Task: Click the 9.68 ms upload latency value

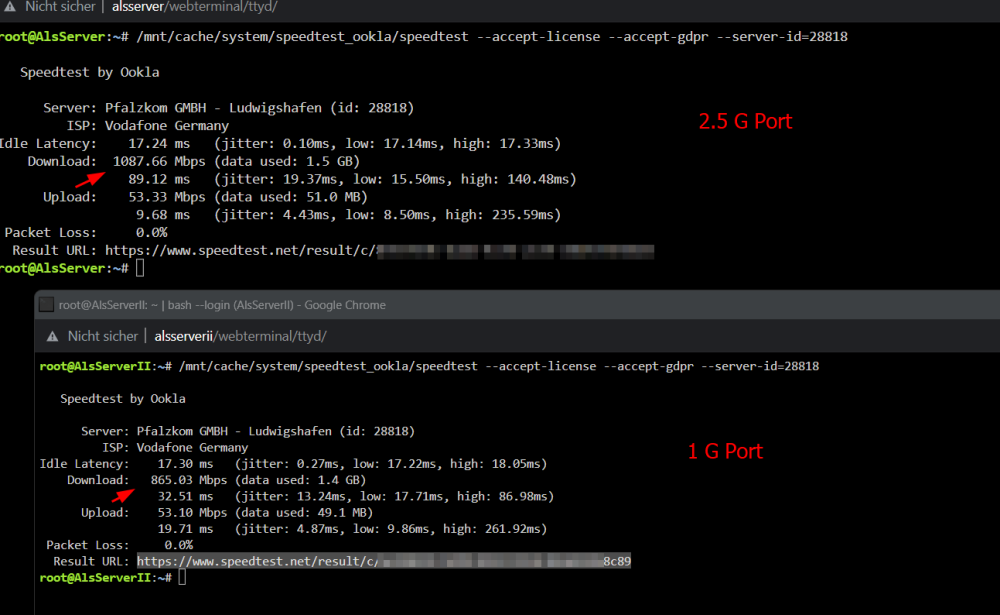Action: (x=163, y=215)
